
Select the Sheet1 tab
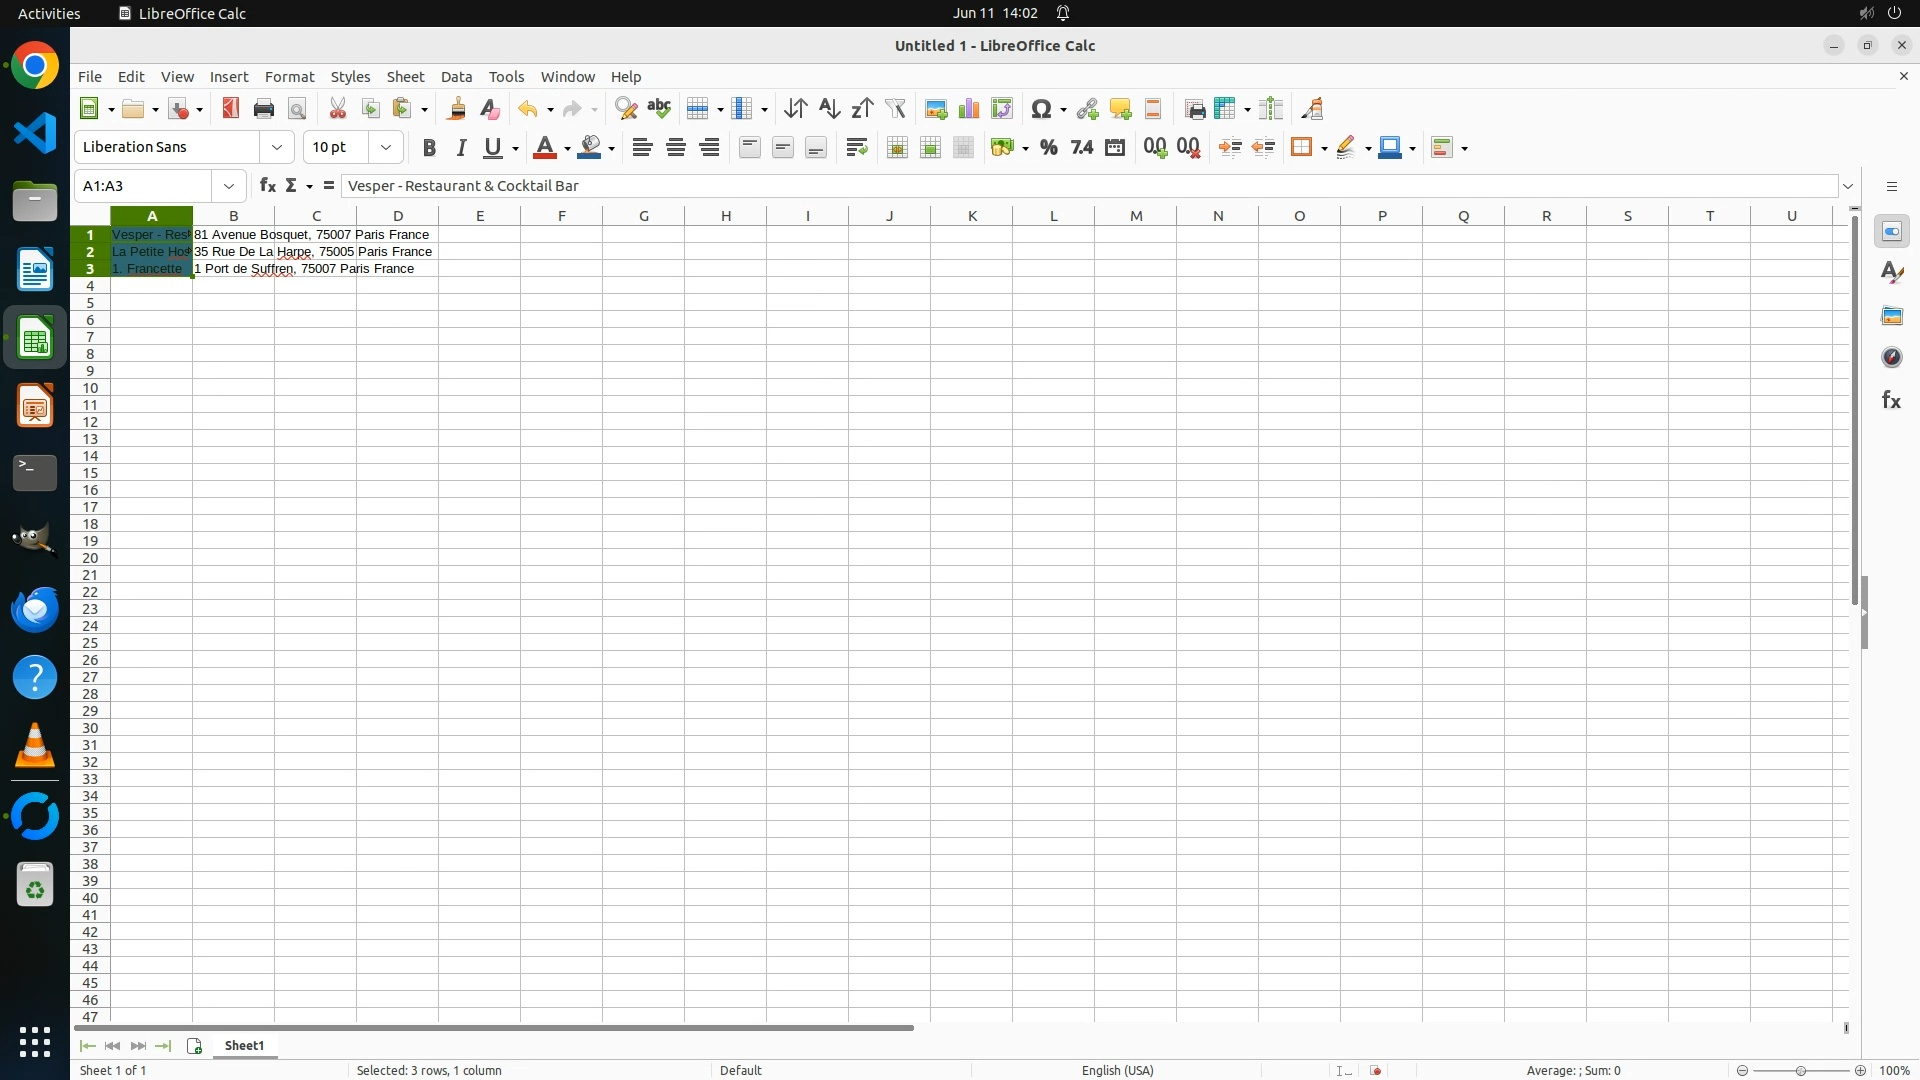(244, 1046)
